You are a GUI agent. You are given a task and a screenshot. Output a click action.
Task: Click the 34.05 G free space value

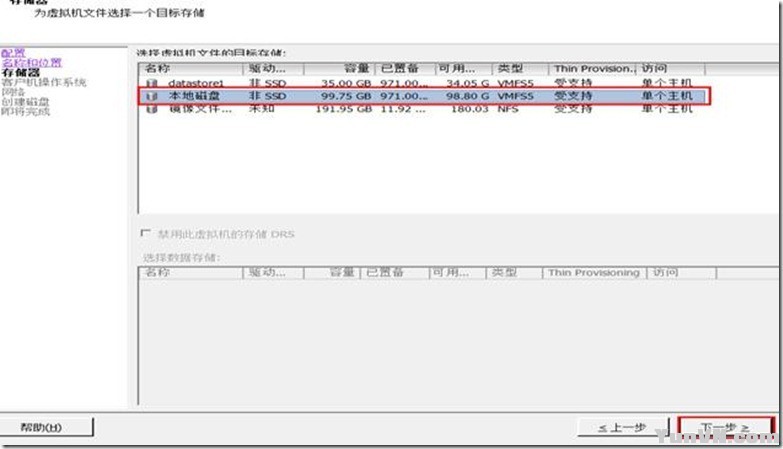(468, 83)
